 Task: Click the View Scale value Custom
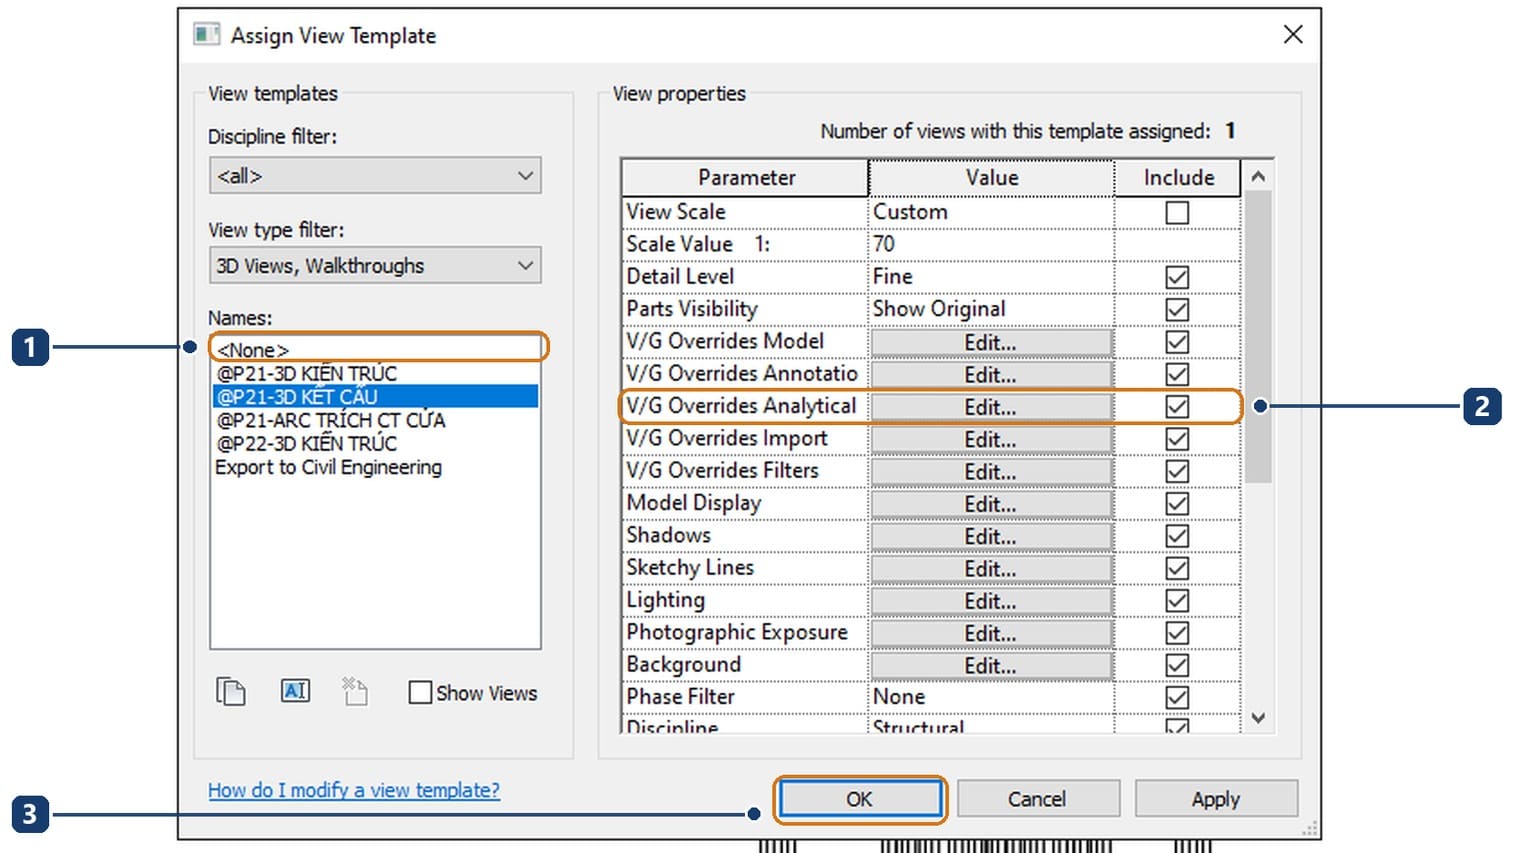point(991,212)
